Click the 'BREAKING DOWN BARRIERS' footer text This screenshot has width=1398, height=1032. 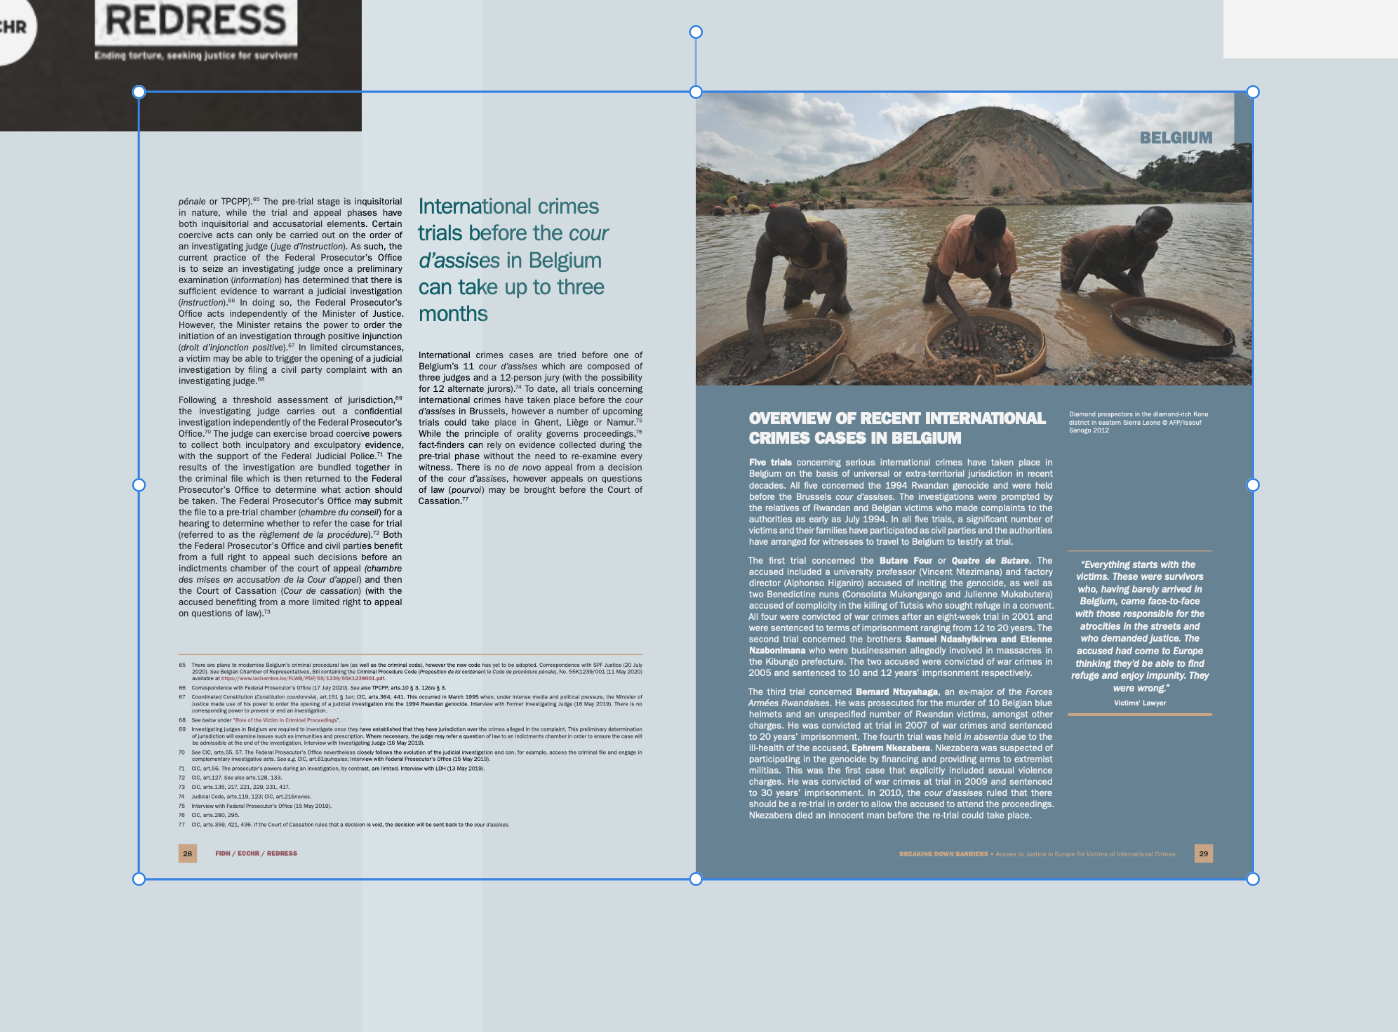pyautogui.click(x=943, y=854)
